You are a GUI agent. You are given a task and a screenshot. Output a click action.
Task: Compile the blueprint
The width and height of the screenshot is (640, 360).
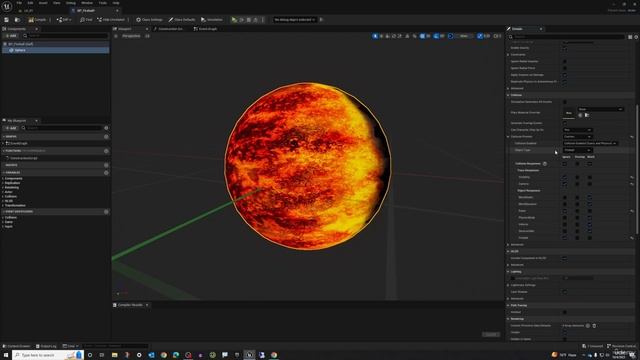pyautogui.click(x=38, y=20)
